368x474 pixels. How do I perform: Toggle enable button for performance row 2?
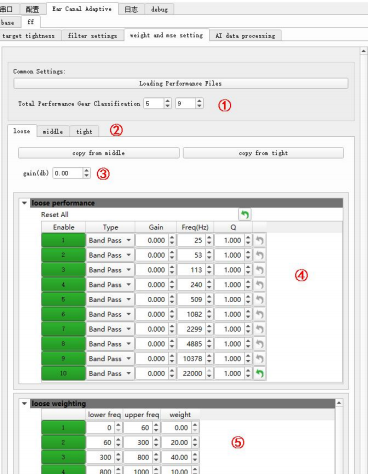63,255
